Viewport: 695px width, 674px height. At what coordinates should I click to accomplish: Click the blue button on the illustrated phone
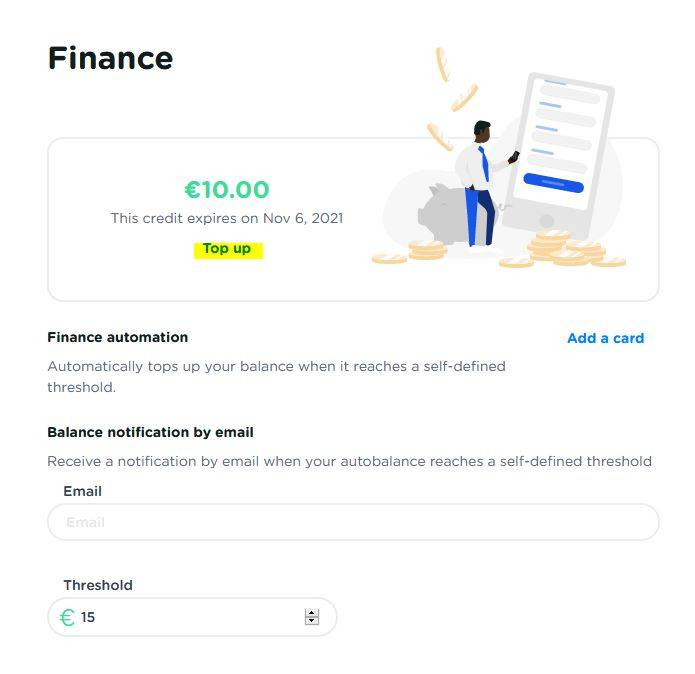pos(553,183)
